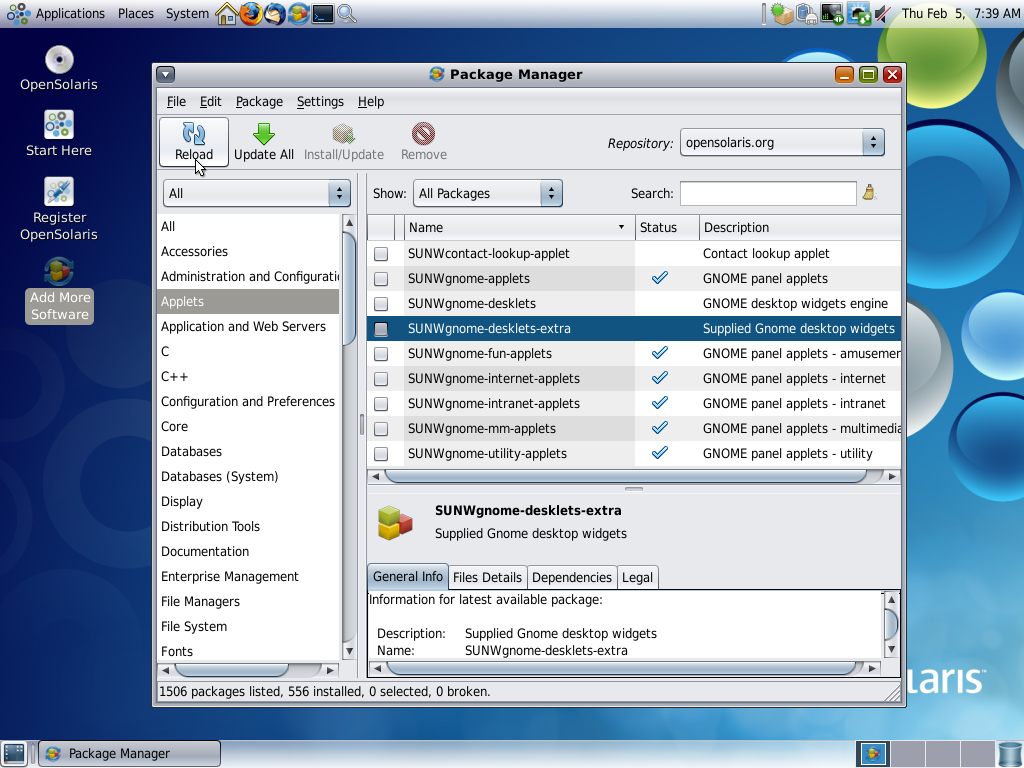Click Package Manager in the taskbar

(x=129, y=753)
